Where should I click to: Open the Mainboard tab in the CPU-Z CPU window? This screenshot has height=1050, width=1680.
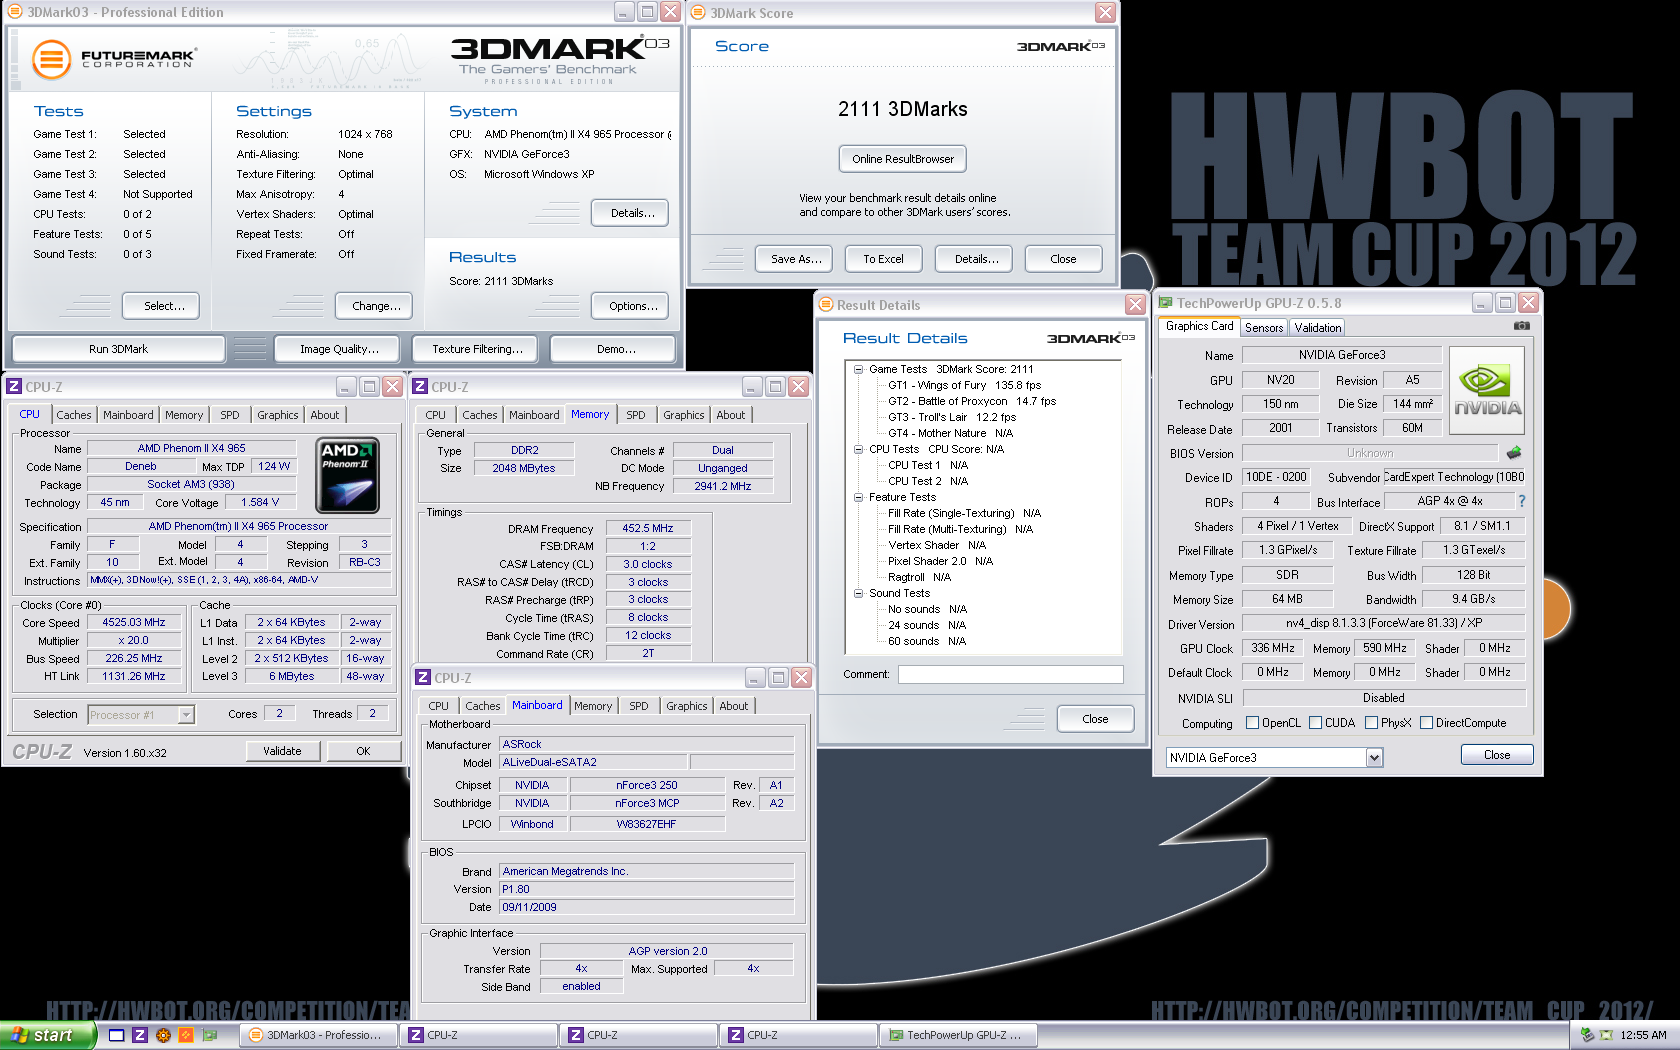(x=128, y=415)
